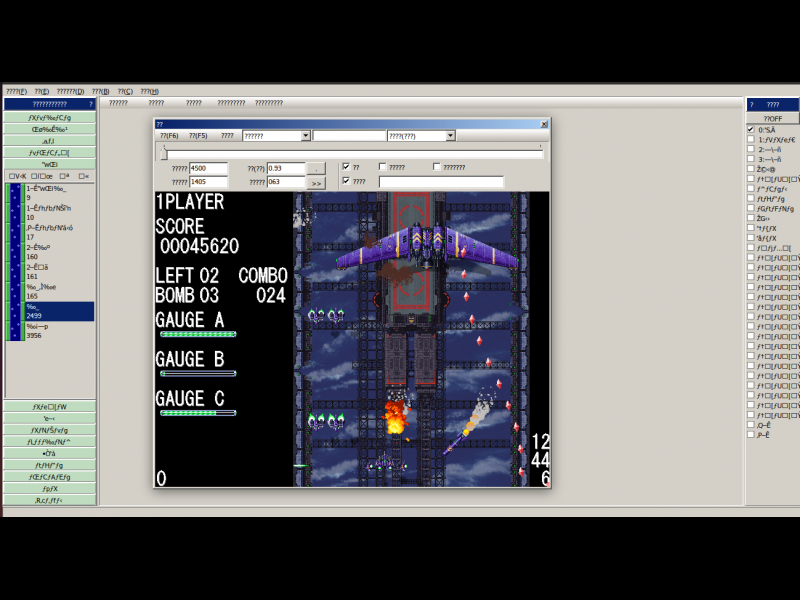The height and width of the screenshot is (600, 800).
Task: Click the horizontal slider track in preview dialog
Action: point(350,153)
